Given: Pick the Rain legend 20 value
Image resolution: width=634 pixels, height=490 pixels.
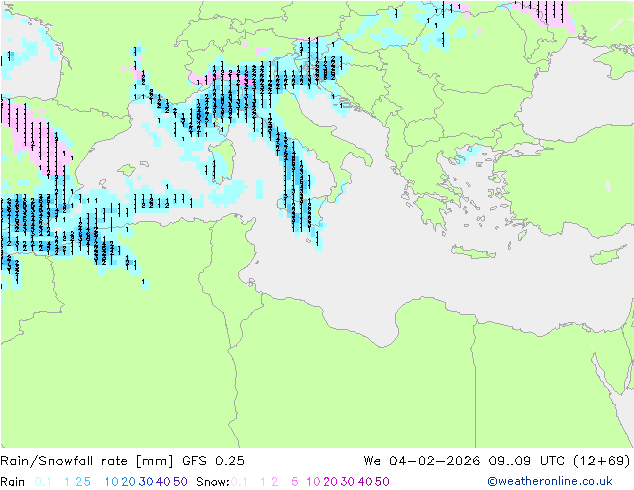Looking at the screenshot, I should (128, 482).
